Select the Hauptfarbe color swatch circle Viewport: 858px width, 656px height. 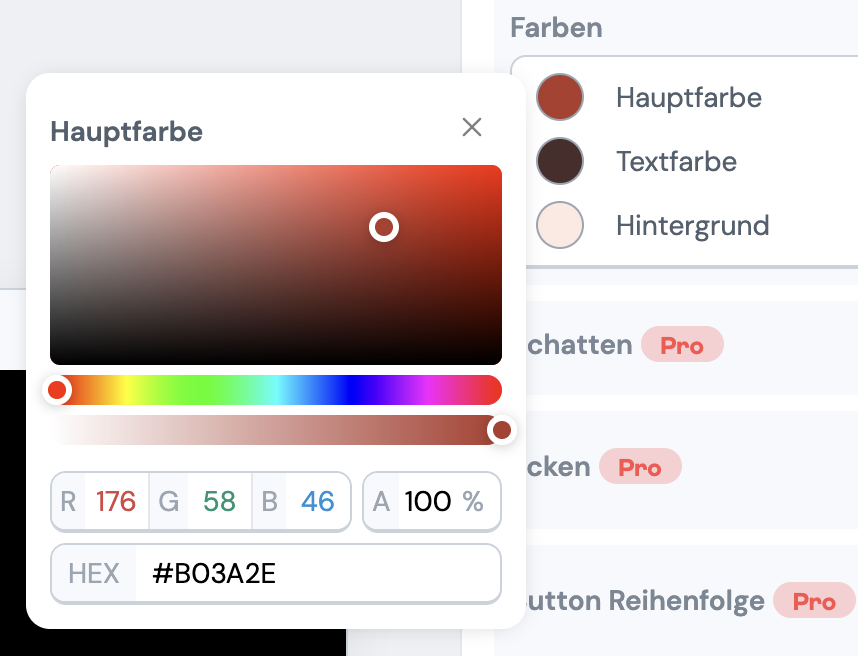pyautogui.click(x=560, y=97)
